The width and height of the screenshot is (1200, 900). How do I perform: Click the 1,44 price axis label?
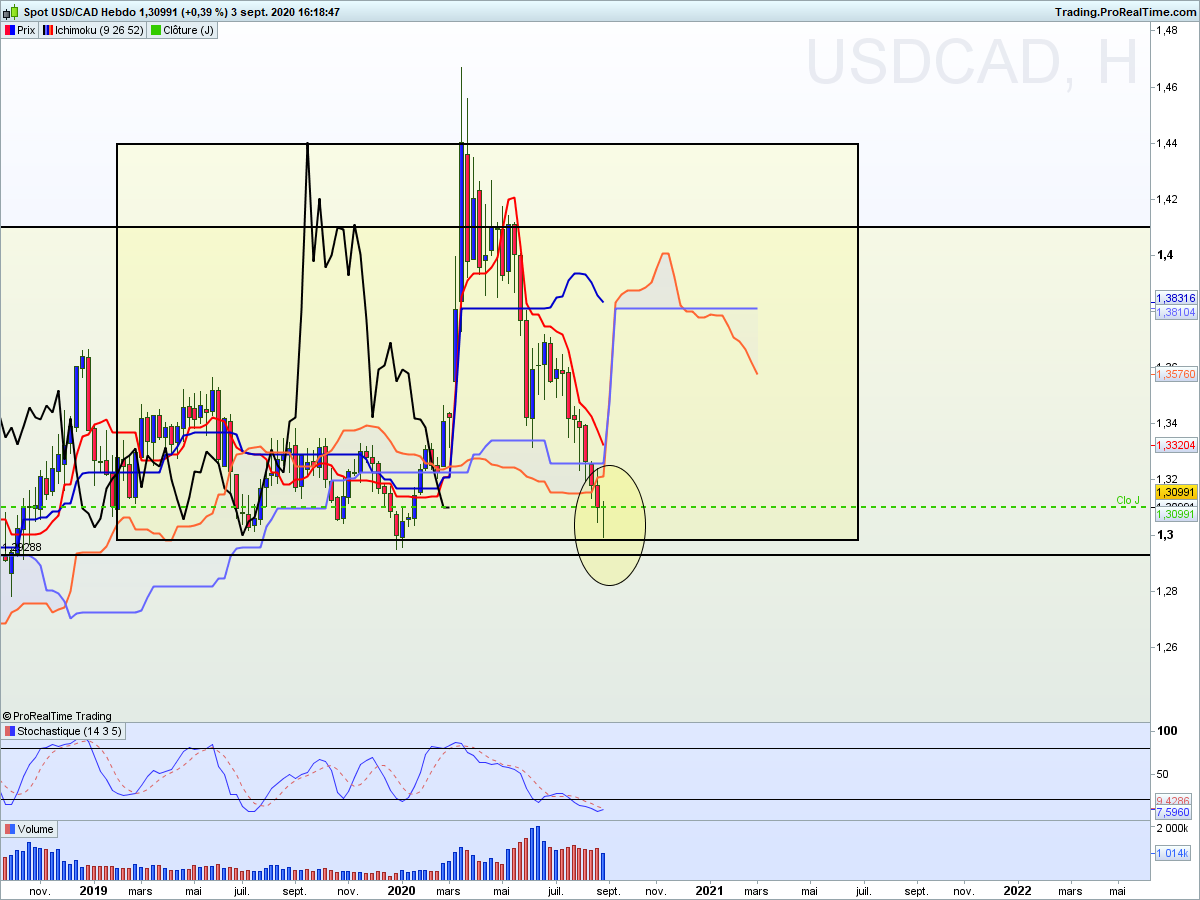[1166, 143]
